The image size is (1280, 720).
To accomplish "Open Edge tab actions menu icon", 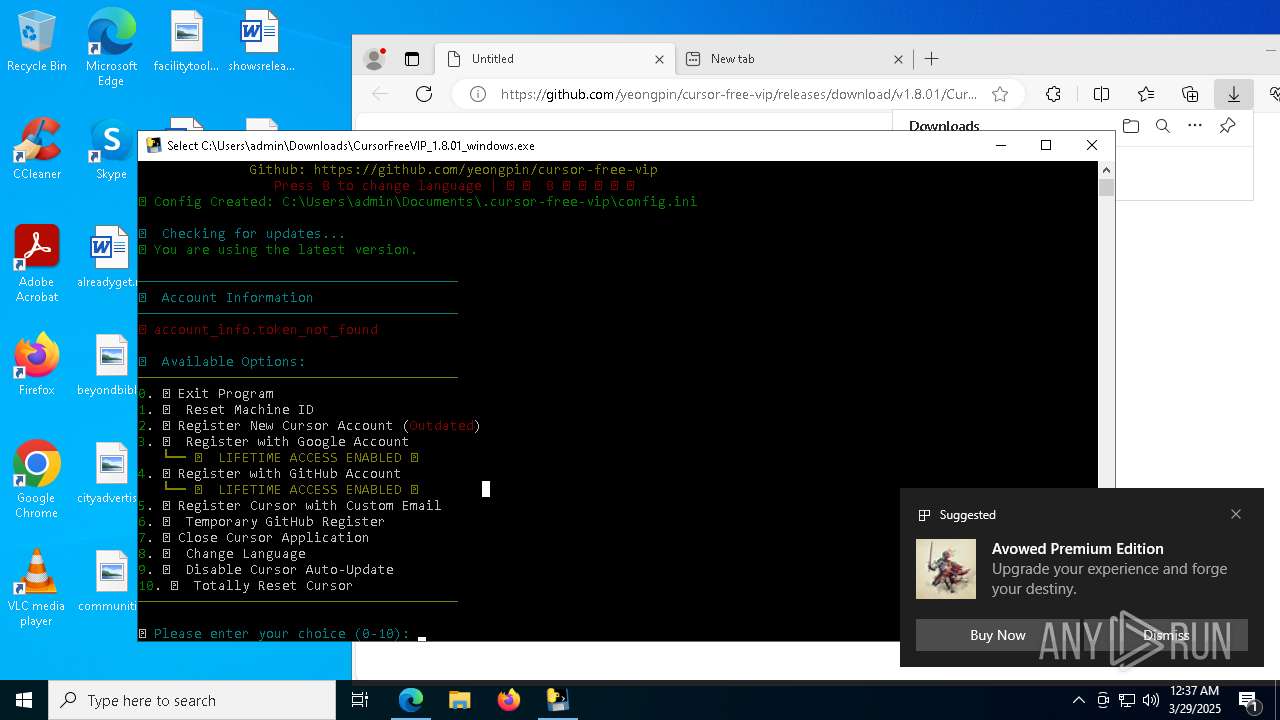I will pyautogui.click(x=412, y=59).
